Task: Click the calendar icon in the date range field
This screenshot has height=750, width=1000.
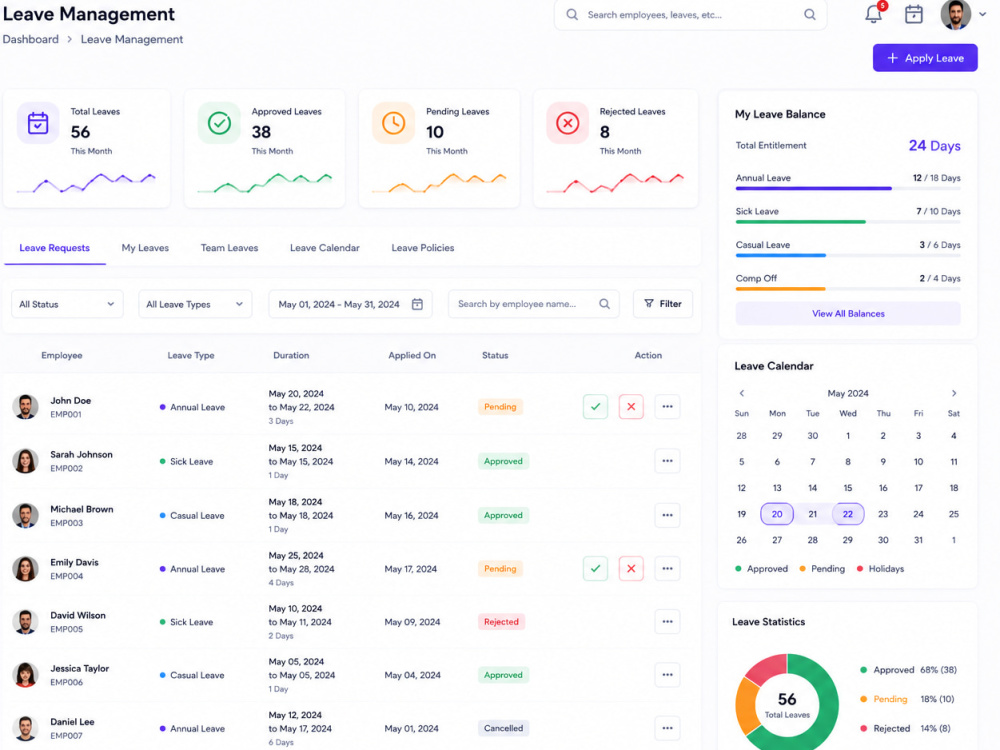Action: click(417, 304)
